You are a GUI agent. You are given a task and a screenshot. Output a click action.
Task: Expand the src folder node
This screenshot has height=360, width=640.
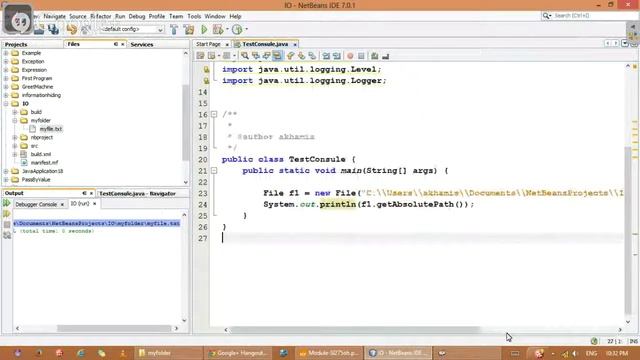click(x=15, y=146)
